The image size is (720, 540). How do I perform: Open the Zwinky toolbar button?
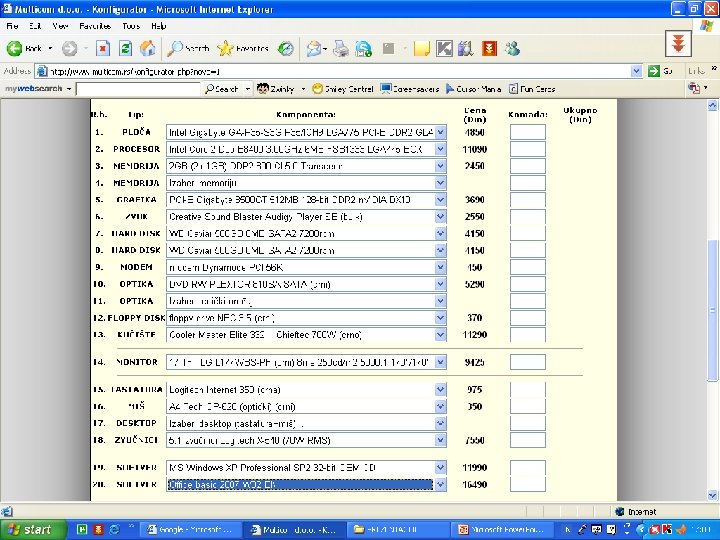(x=276, y=89)
